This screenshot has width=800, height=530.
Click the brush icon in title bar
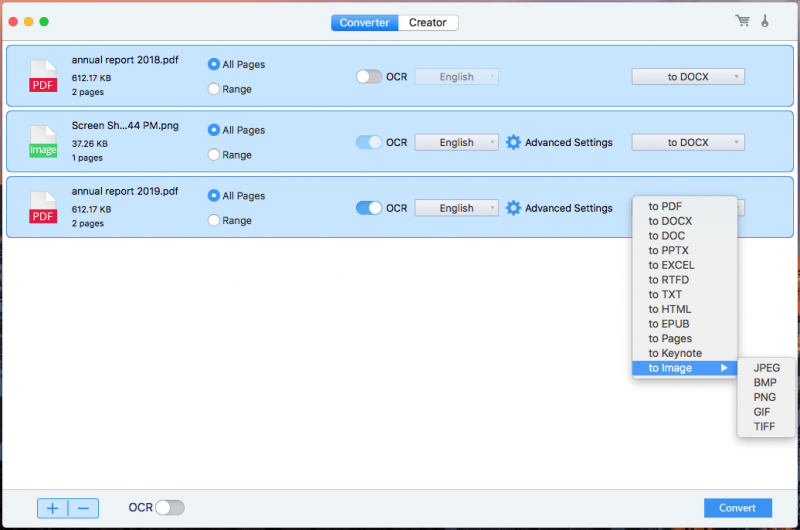tap(766, 21)
